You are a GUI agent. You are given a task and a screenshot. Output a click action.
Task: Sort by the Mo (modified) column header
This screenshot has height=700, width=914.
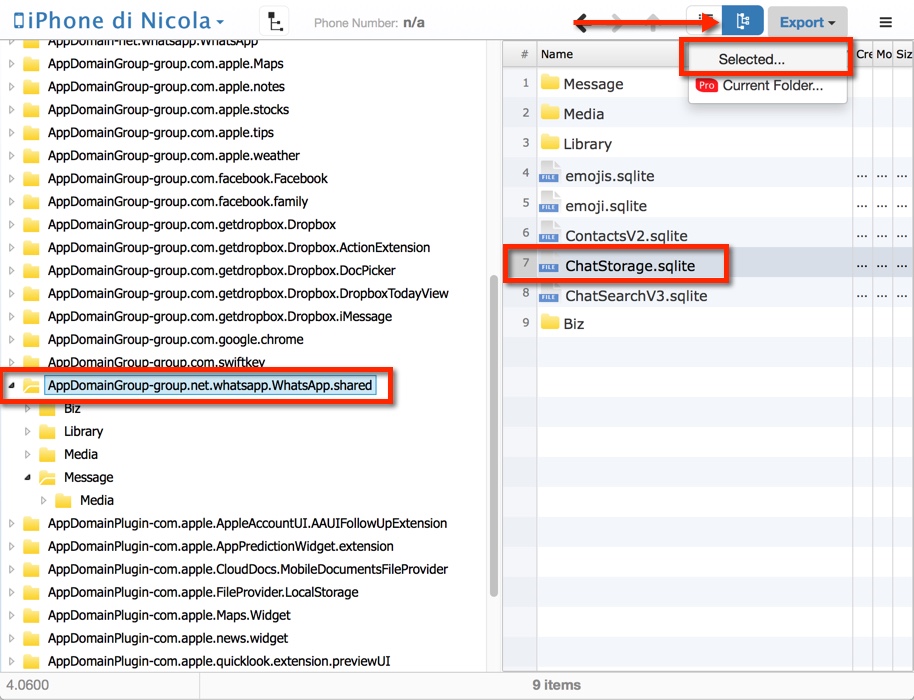point(884,54)
